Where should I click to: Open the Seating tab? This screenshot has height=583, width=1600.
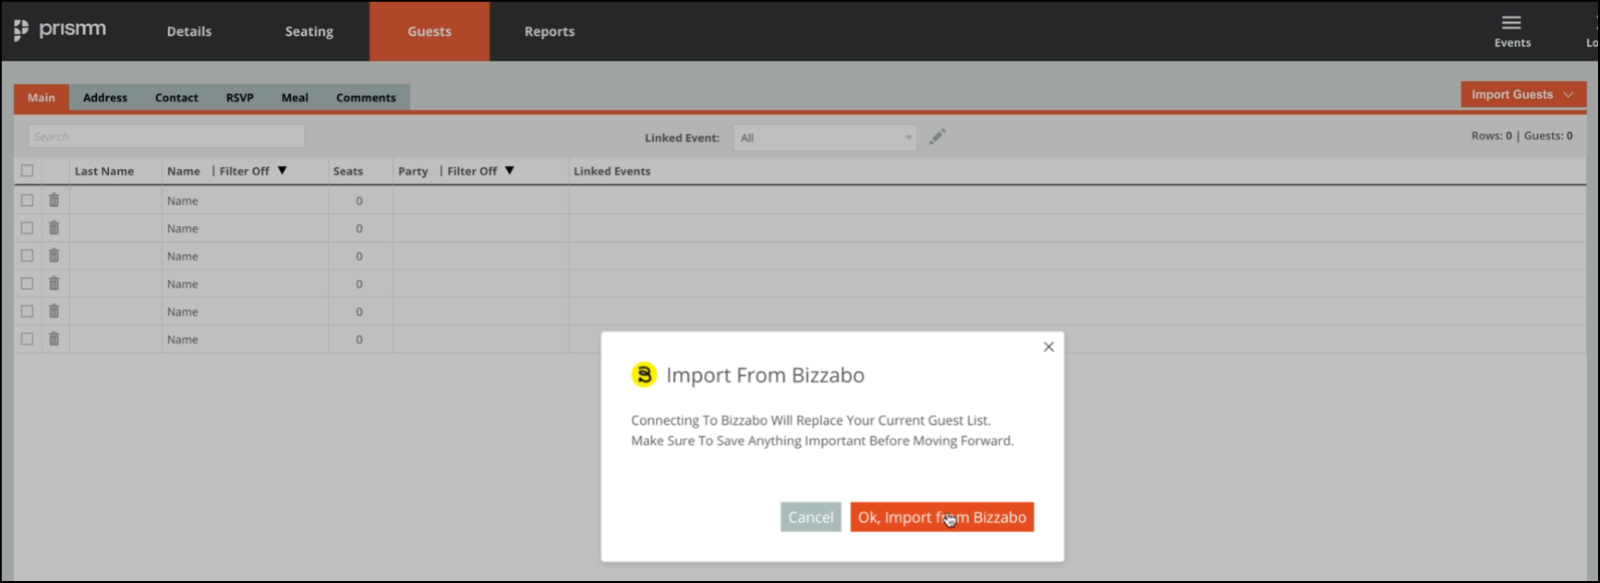309,31
